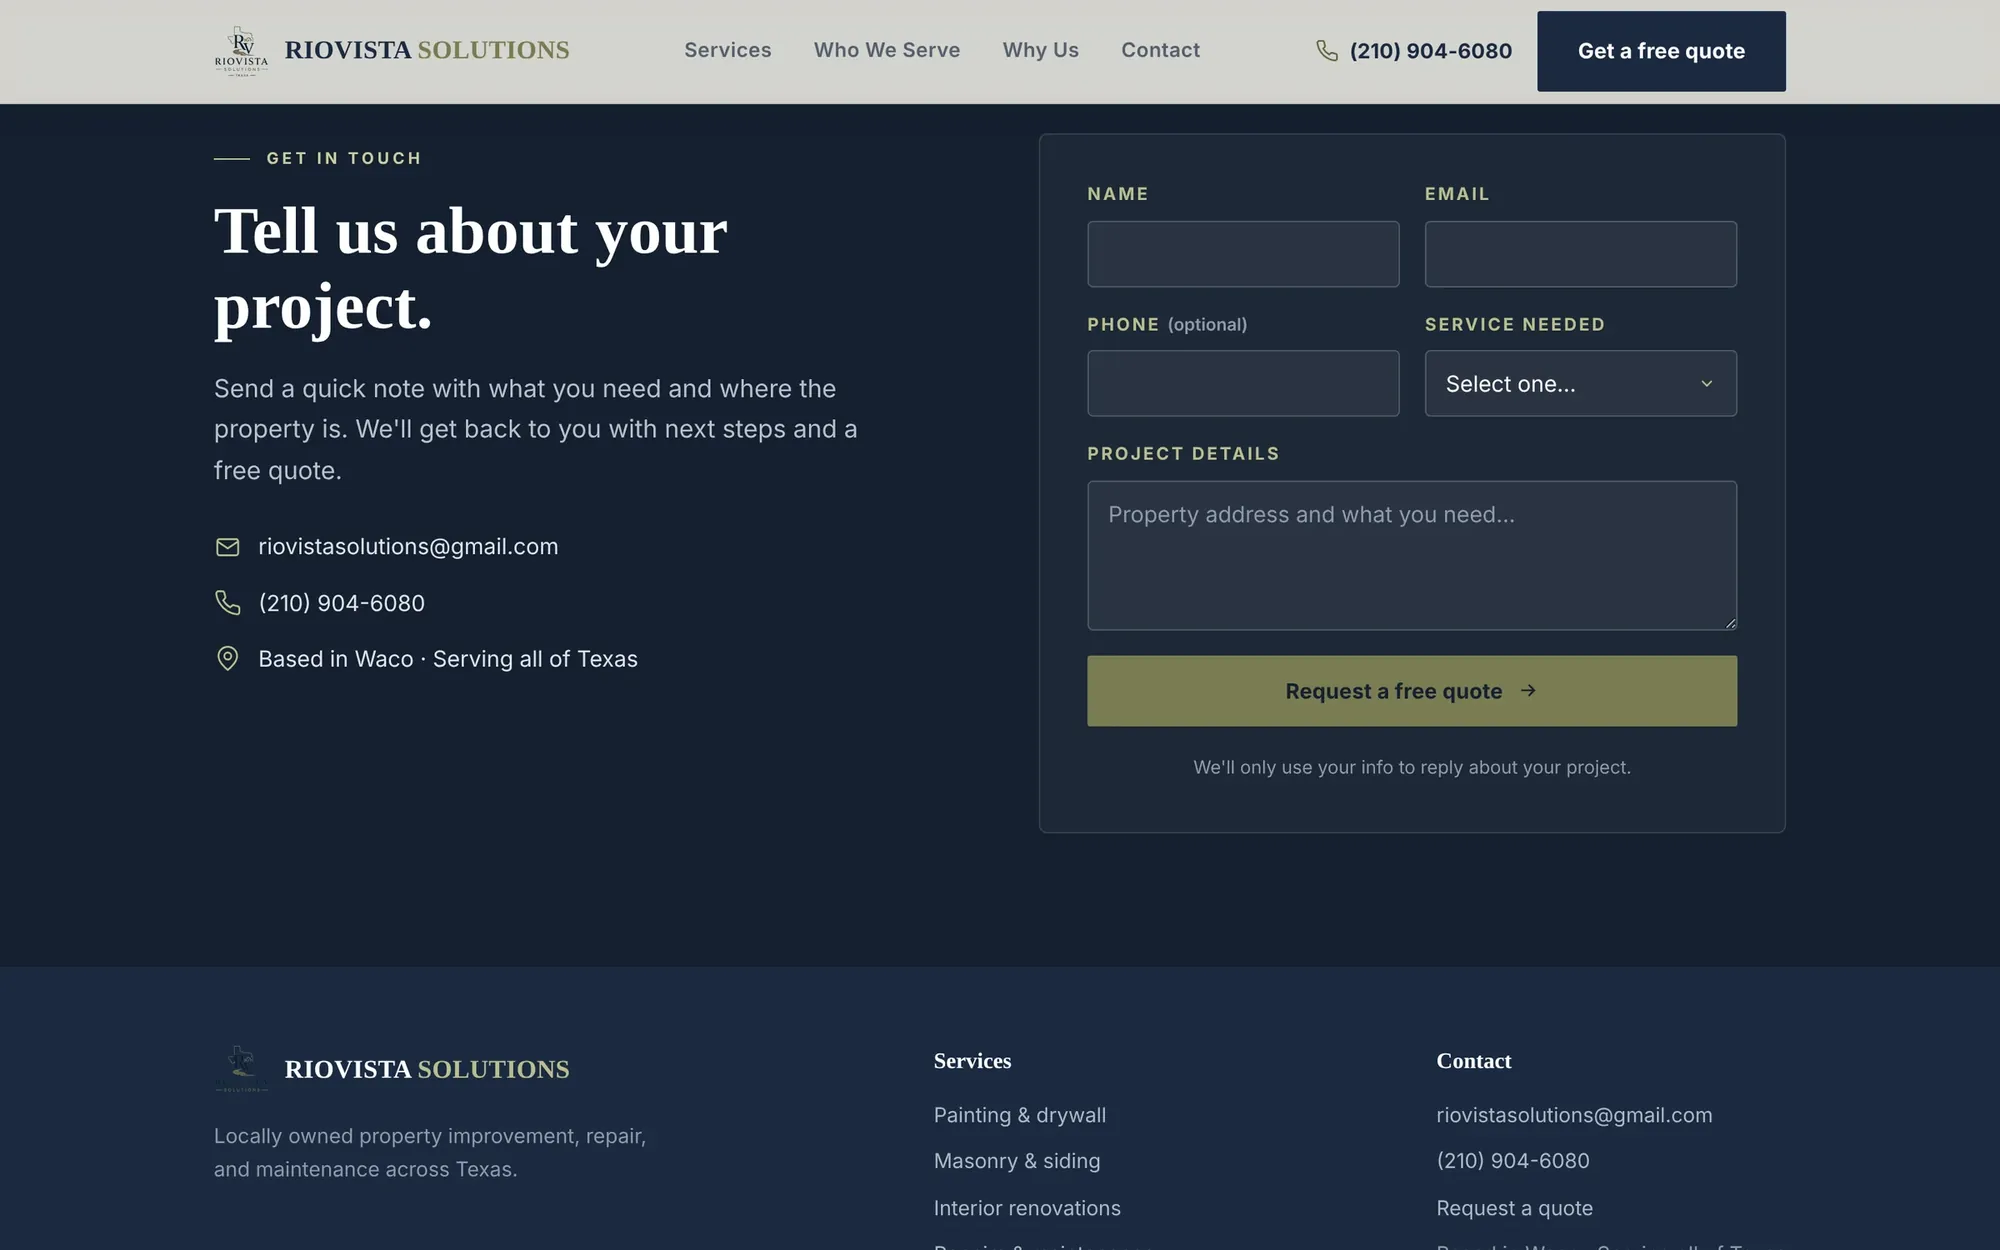
Task: Submit with Request a free quote button
Action: 1412,691
